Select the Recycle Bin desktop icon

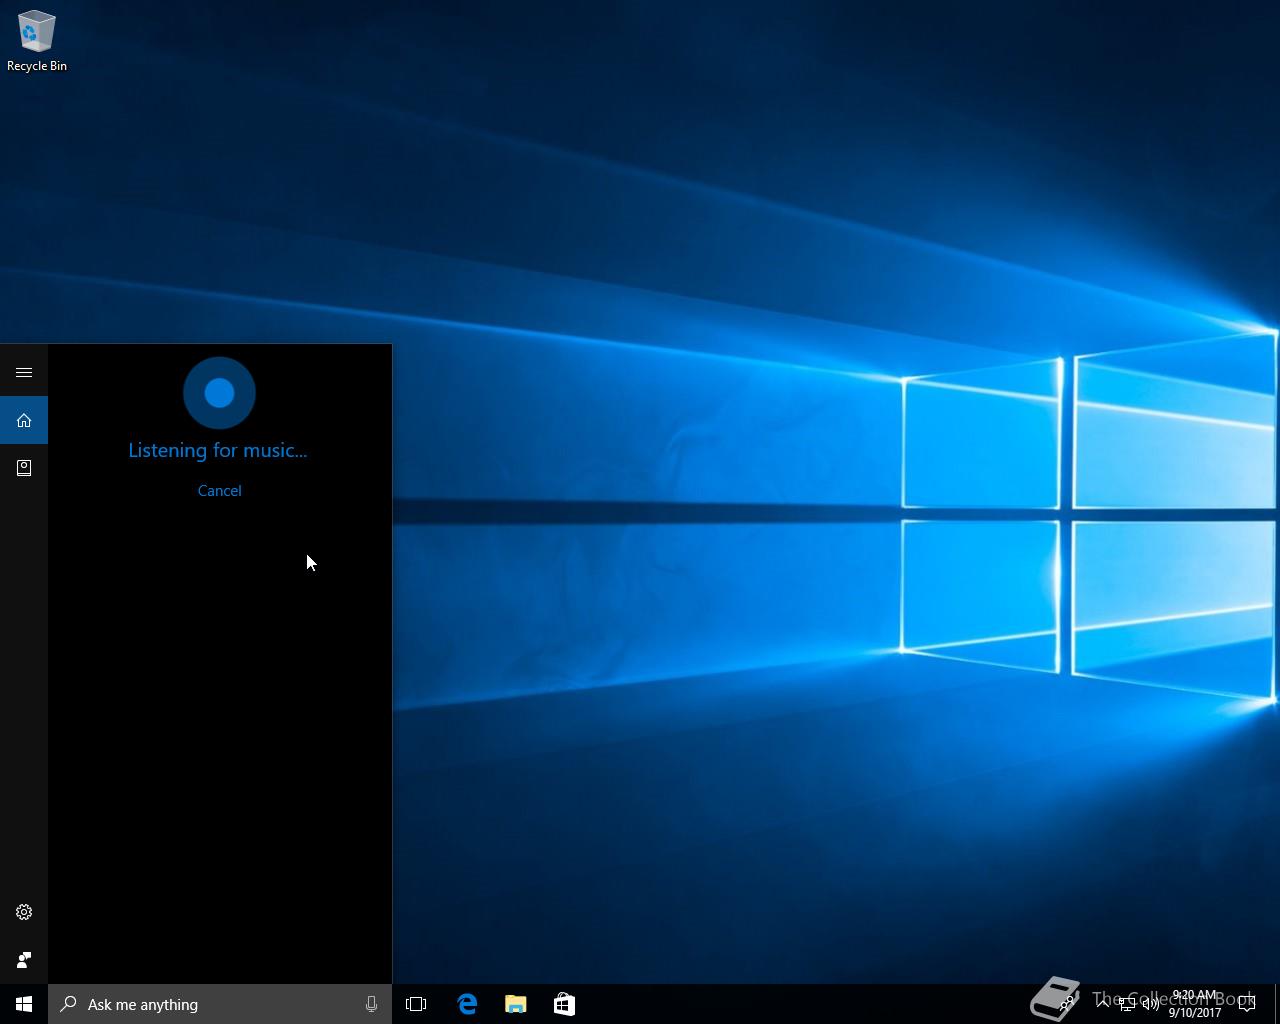tap(37, 41)
